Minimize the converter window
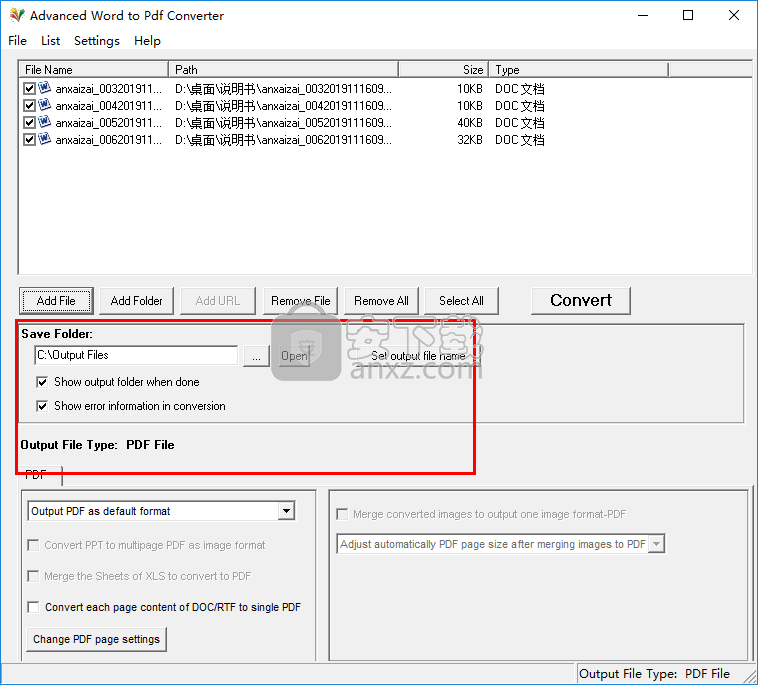 (x=643, y=15)
